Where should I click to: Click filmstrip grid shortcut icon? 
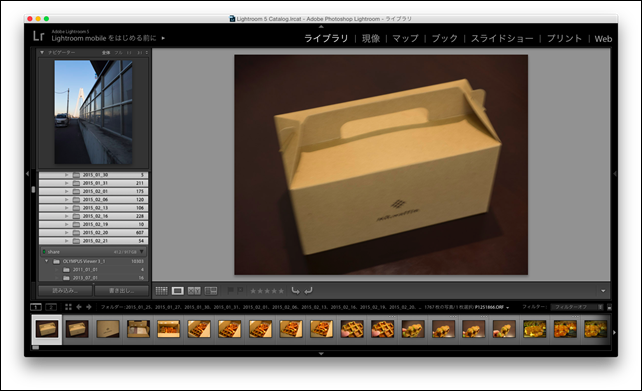point(68,307)
